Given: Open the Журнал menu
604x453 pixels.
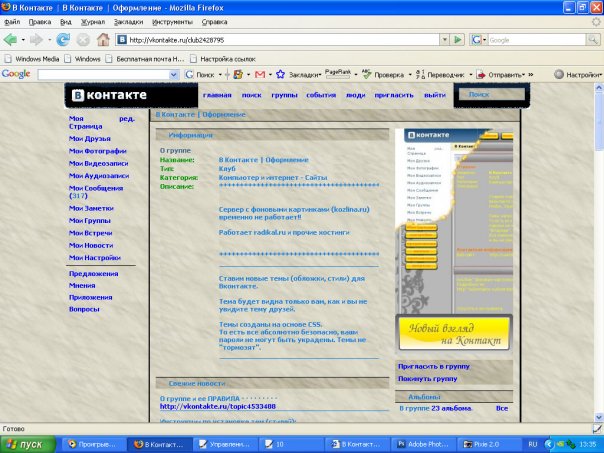Looking at the screenshot, I should 92,22.
